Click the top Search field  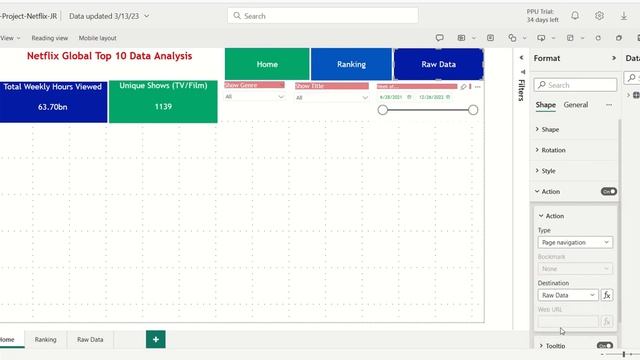[x=322, y=16]
